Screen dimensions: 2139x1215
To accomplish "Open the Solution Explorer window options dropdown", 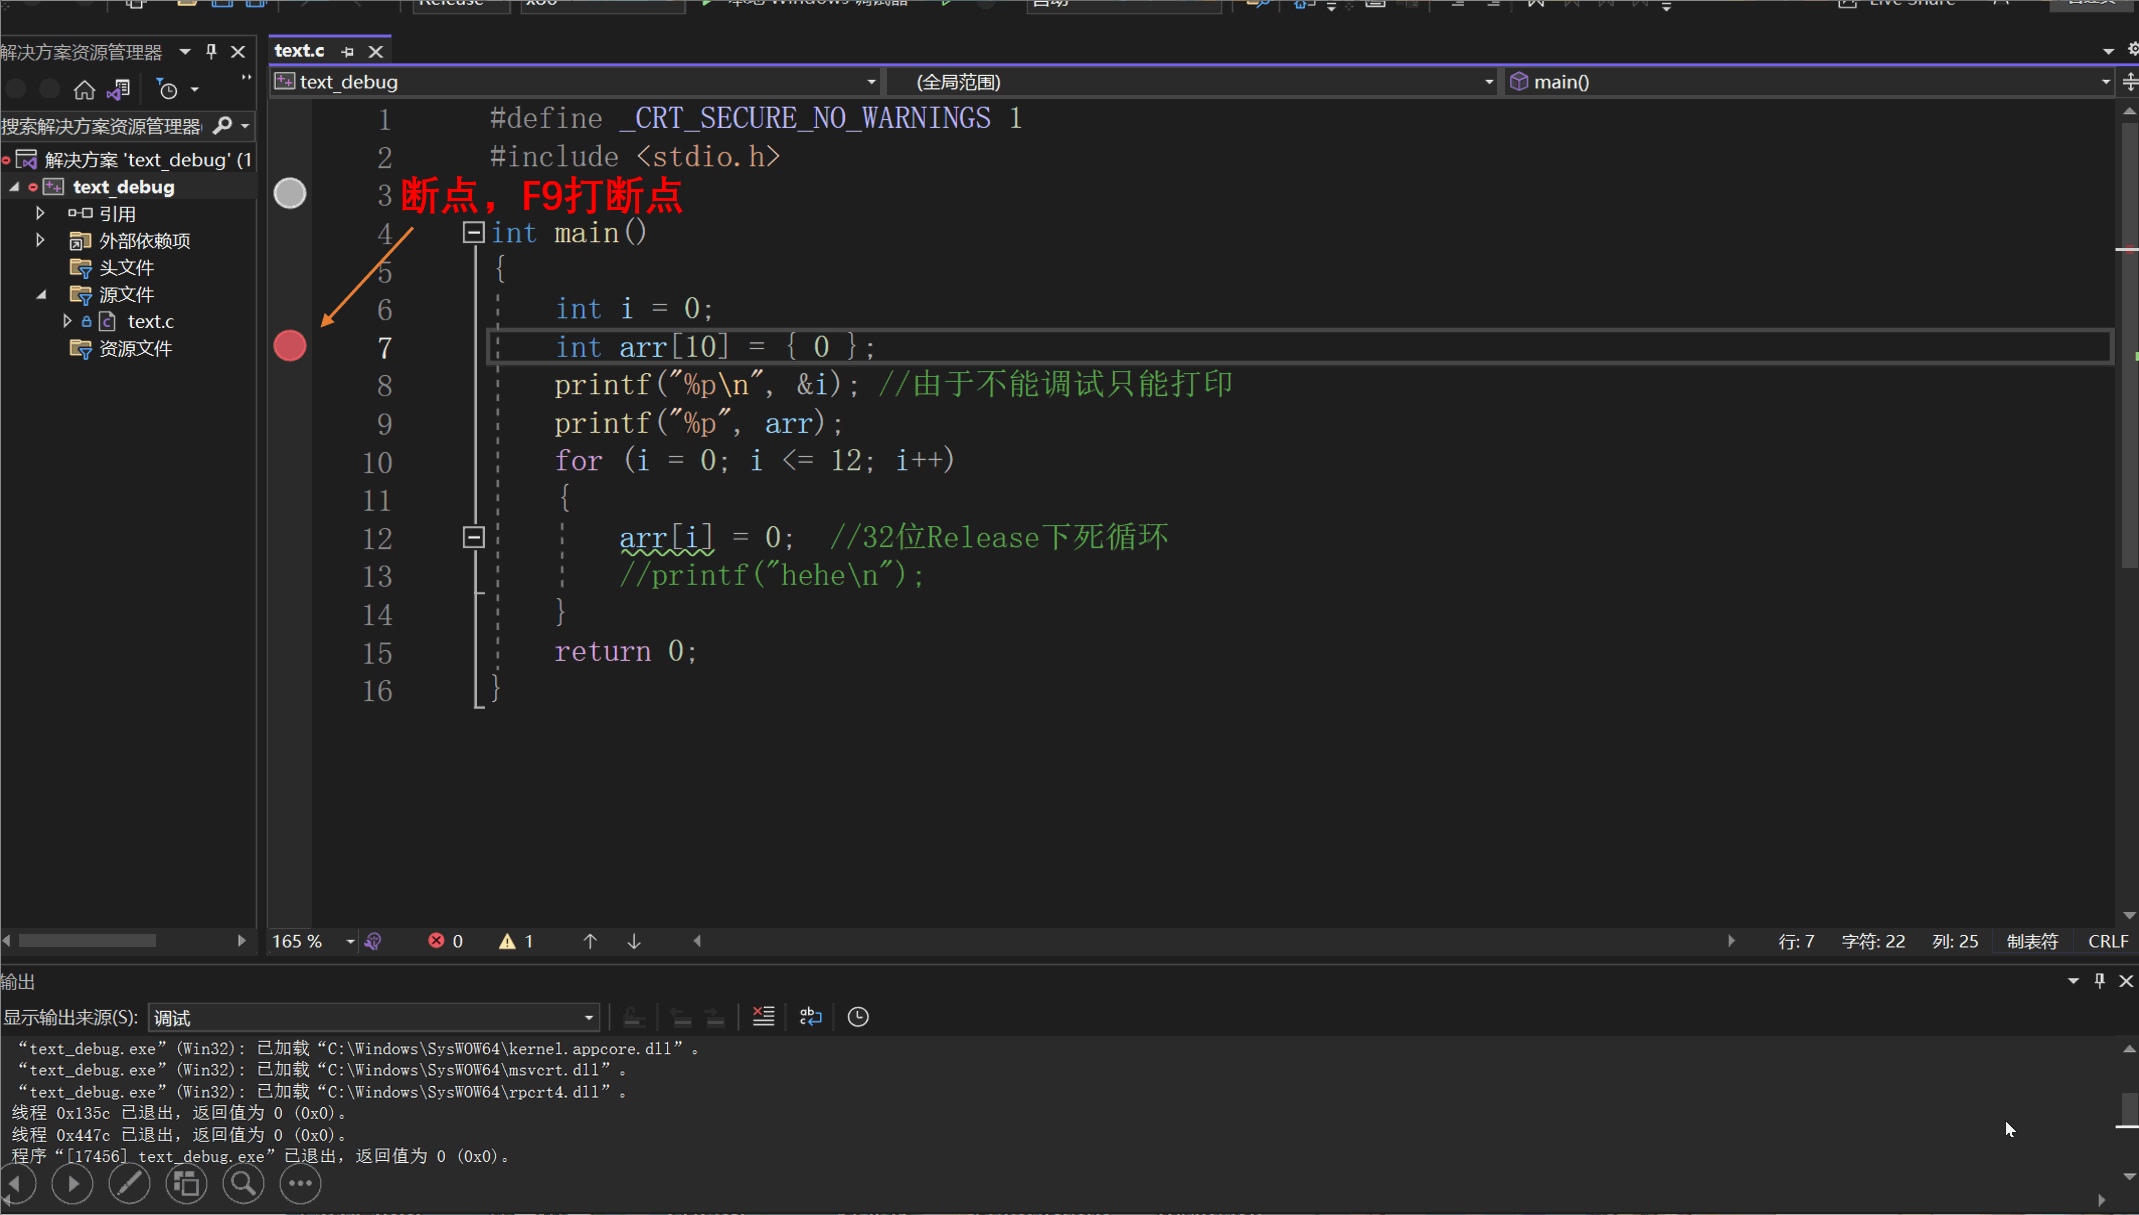I will [185, 51].
